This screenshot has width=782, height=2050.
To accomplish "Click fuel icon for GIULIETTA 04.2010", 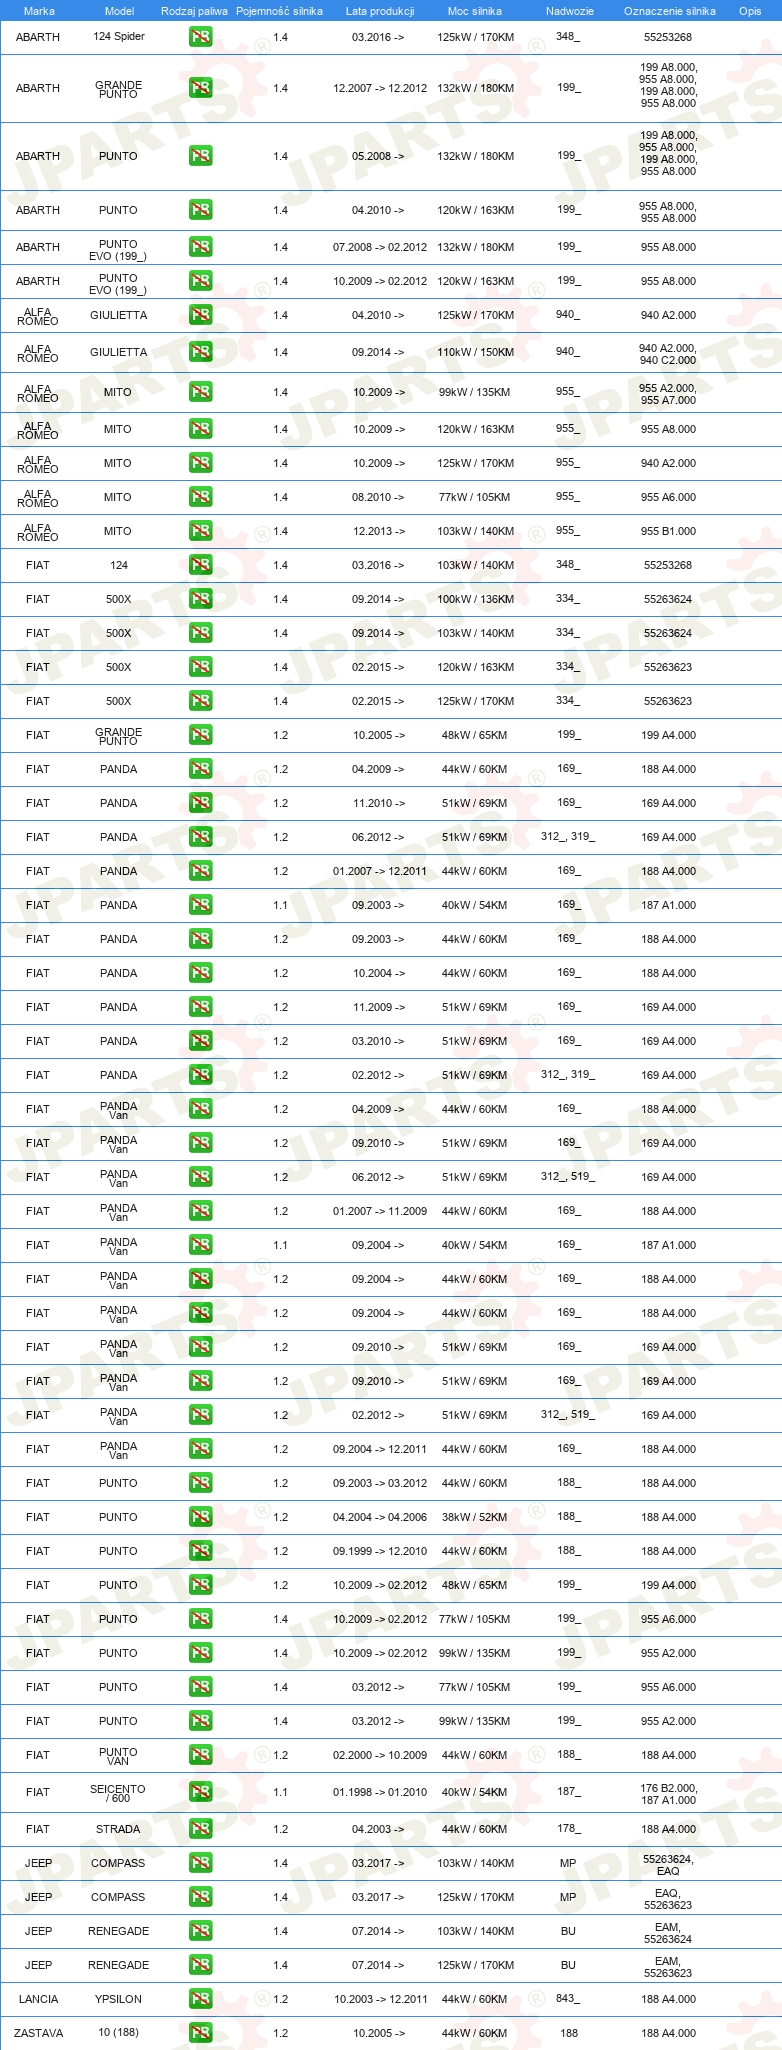I will coord(201,315).
